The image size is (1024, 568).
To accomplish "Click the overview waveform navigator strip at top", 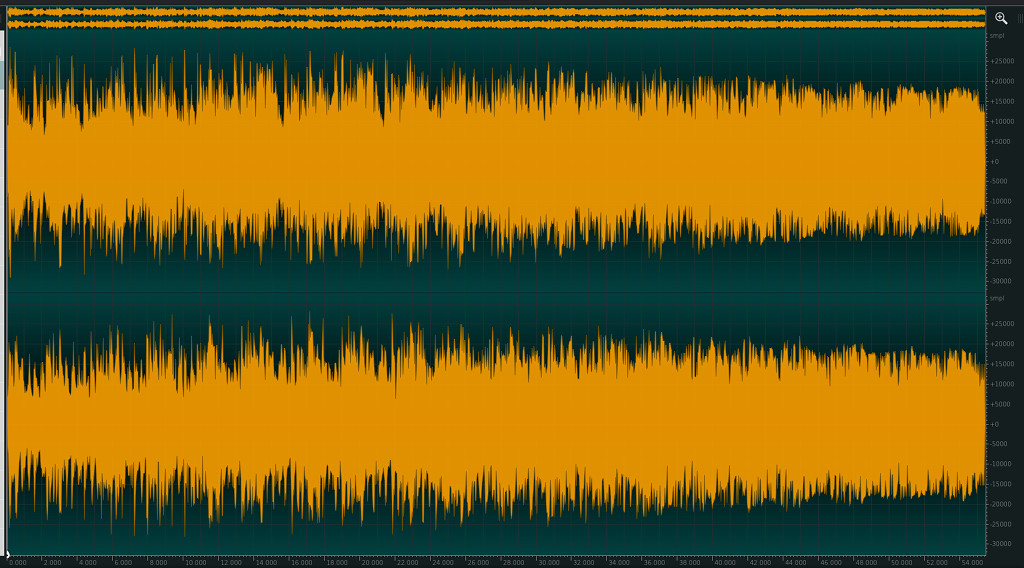I will [x=496, y=18].
